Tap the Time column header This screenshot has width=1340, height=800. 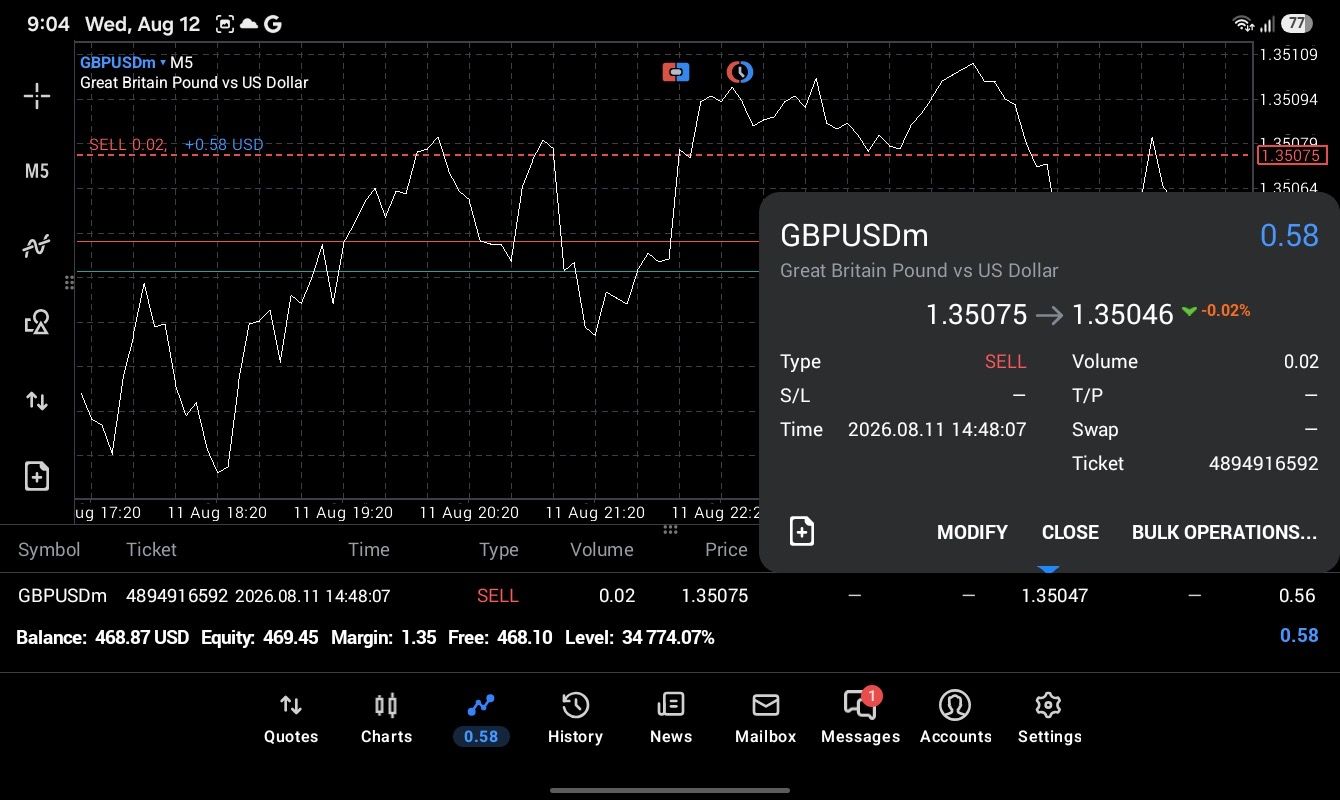click(368, 549)
